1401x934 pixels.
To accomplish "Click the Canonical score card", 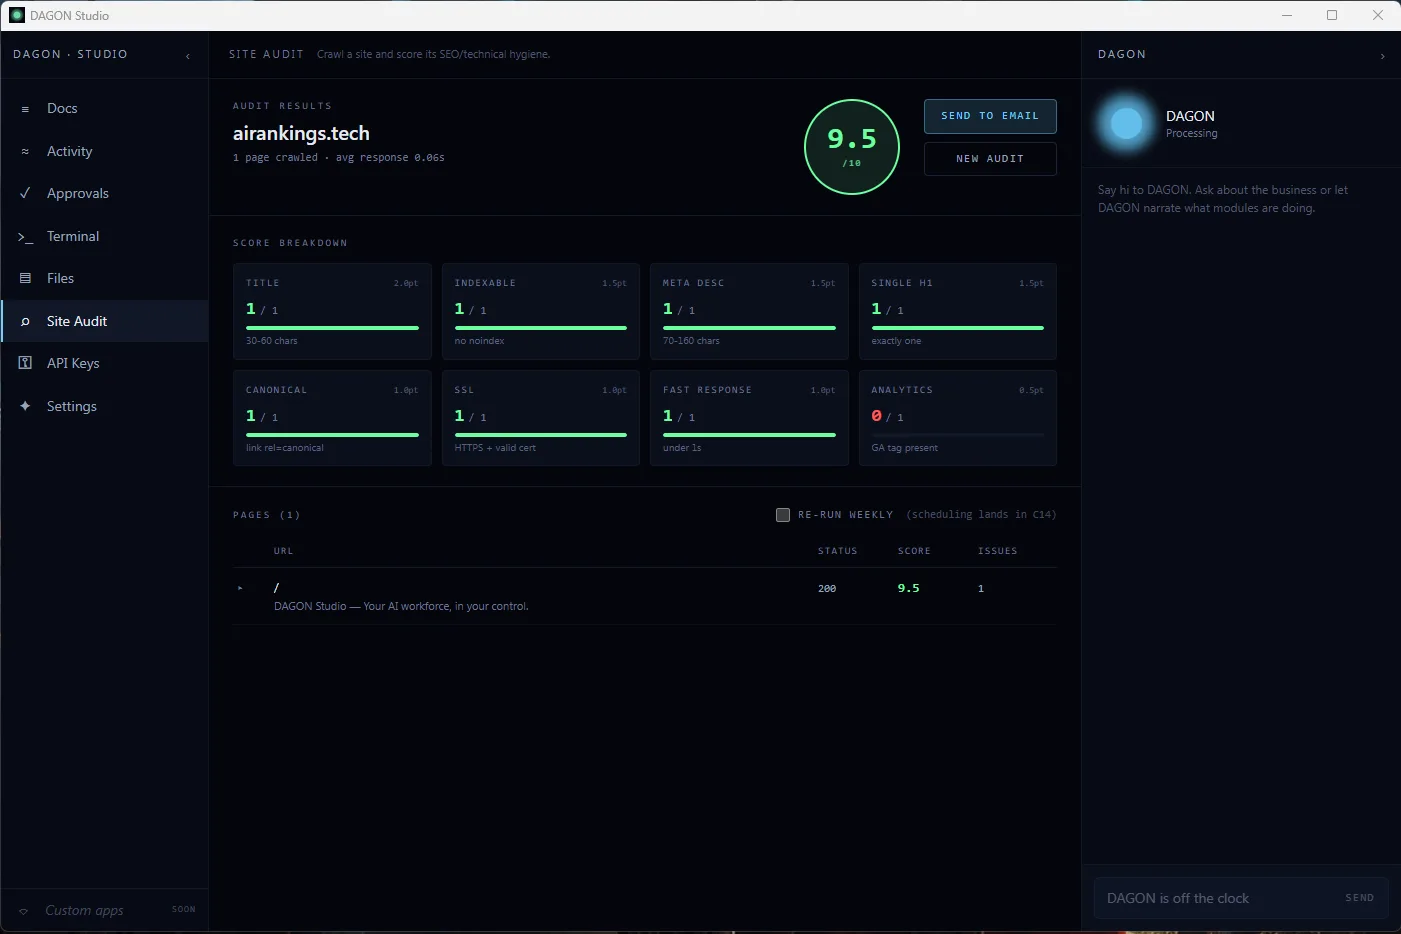I will [332, 418].
